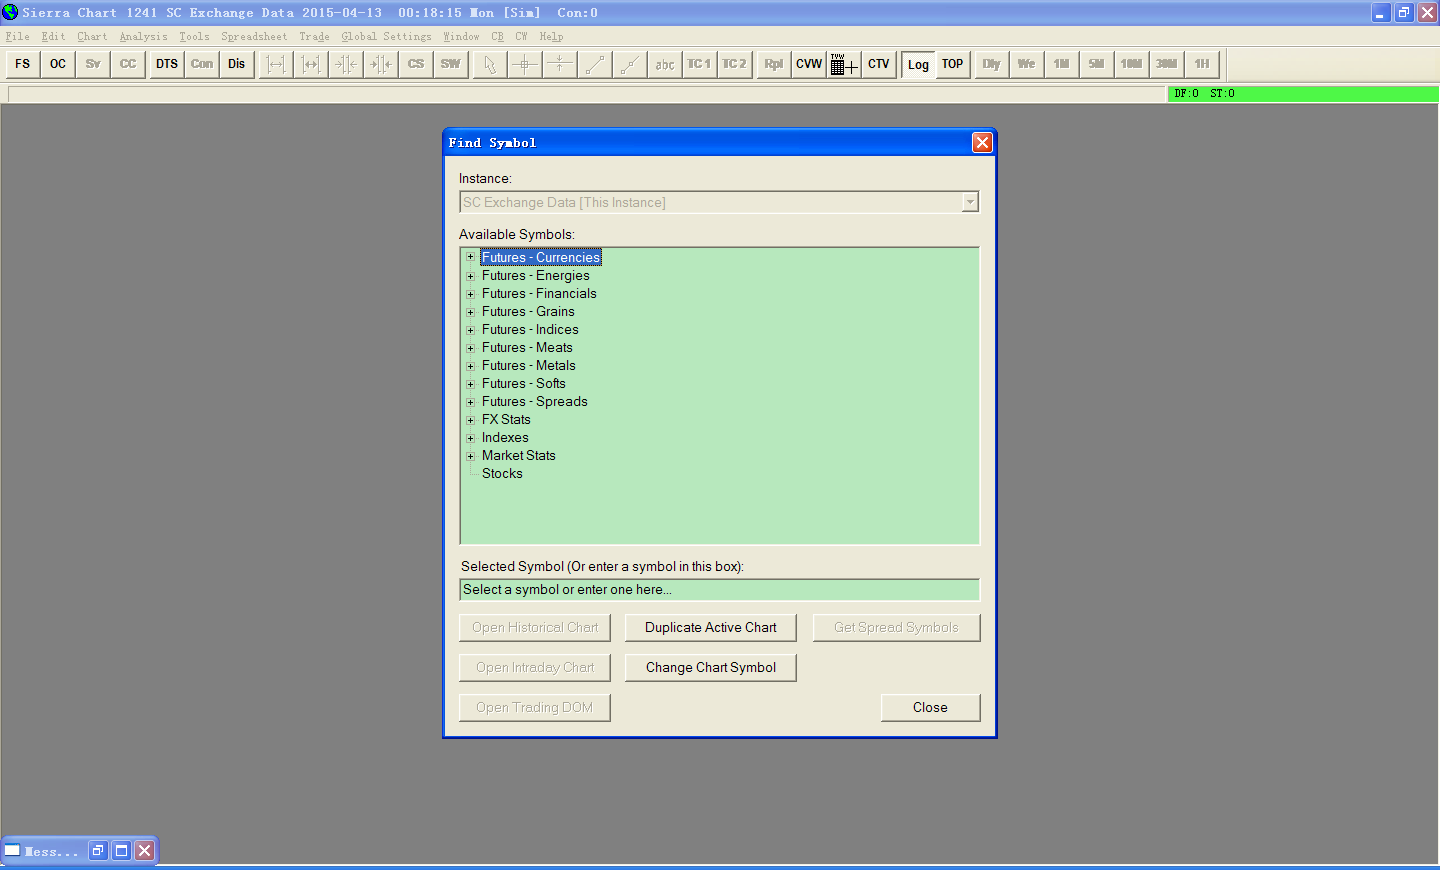Image resolution: width=1440 pixels, height=870 pixels.
Task: Click the TC 1 toolbar button
Action: [x=699, y=64]
